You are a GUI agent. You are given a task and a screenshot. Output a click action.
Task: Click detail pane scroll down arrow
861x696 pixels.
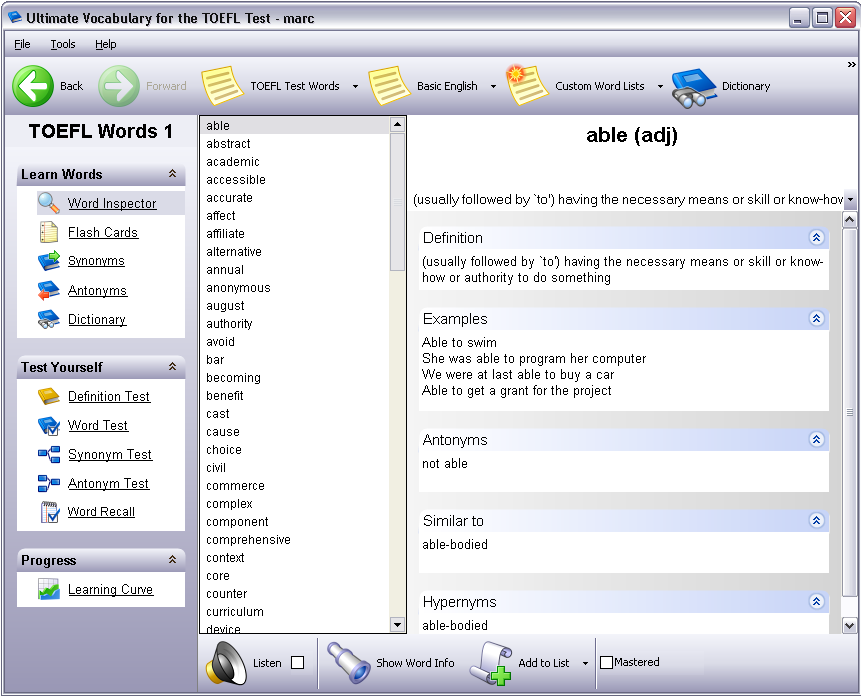click(x=849, y=625)
